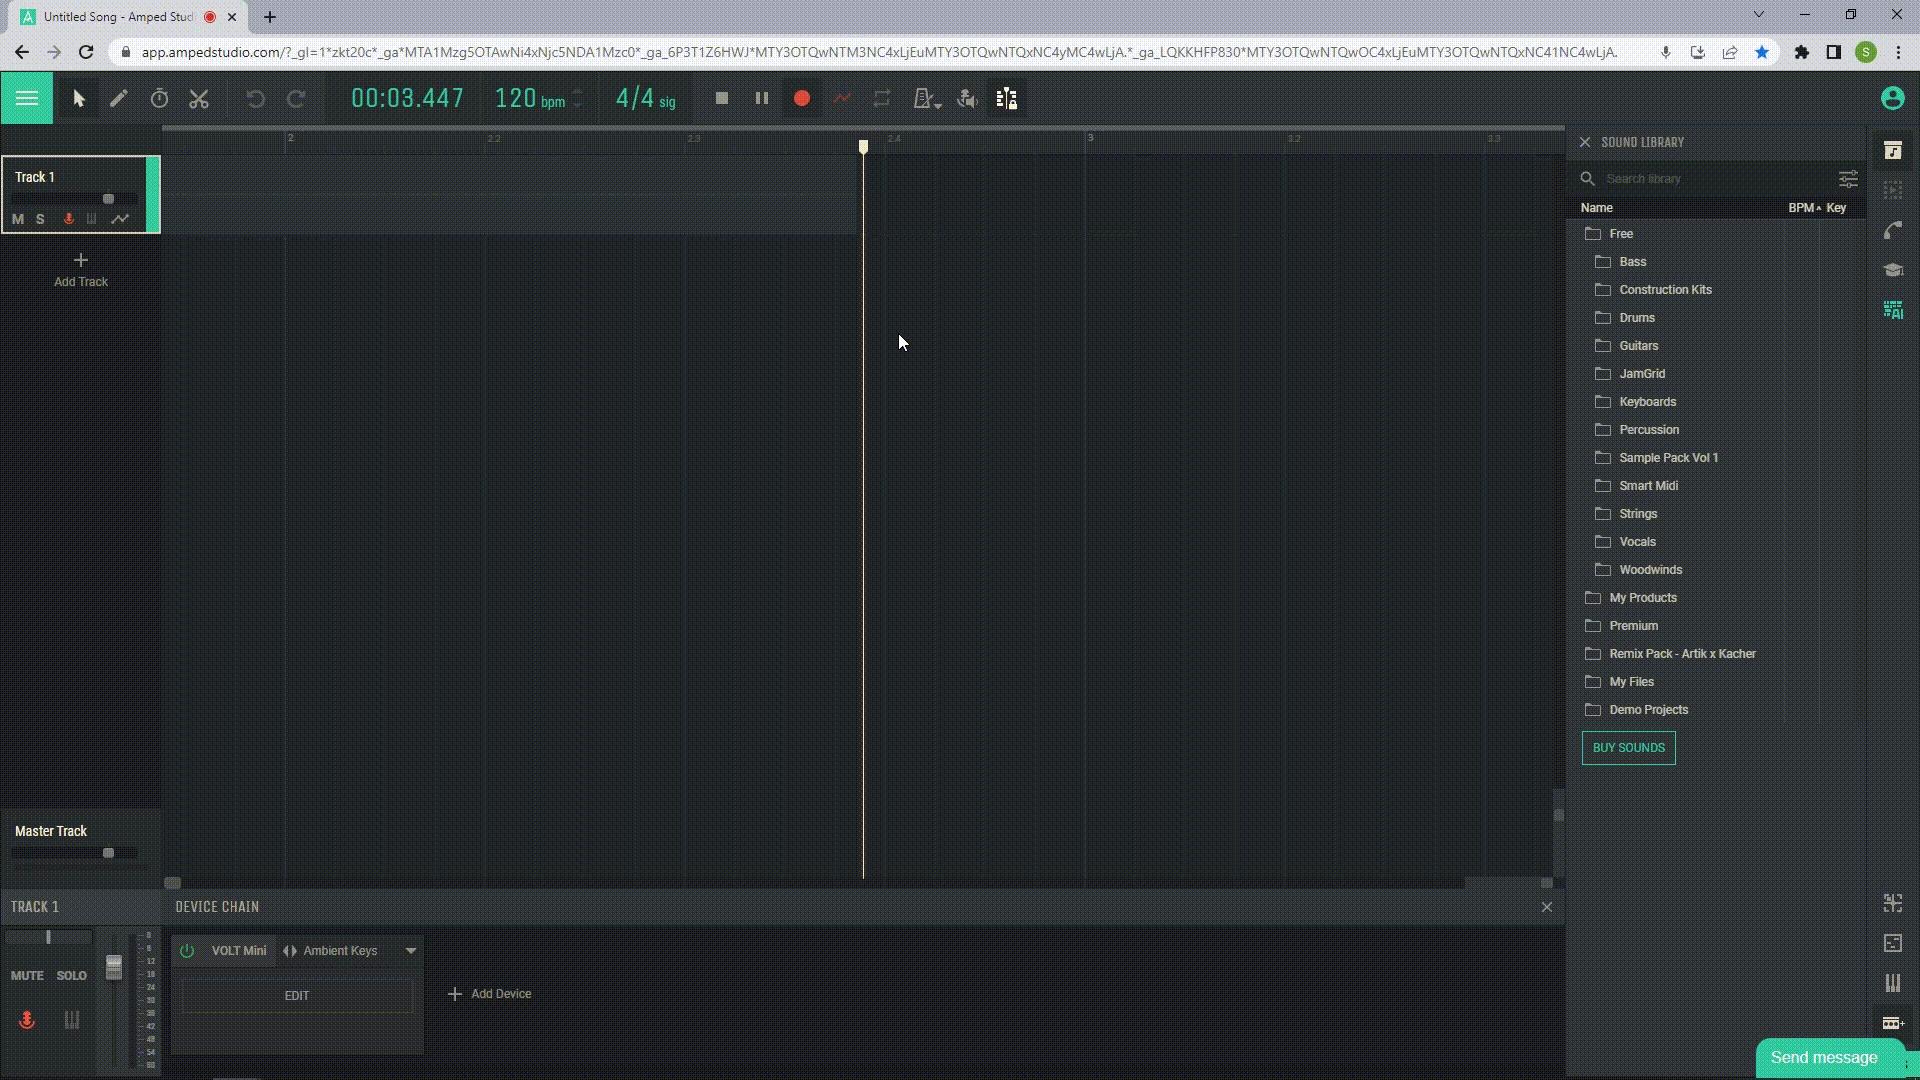Toggle VOLT Mini device power button

(x=187, y=951)
